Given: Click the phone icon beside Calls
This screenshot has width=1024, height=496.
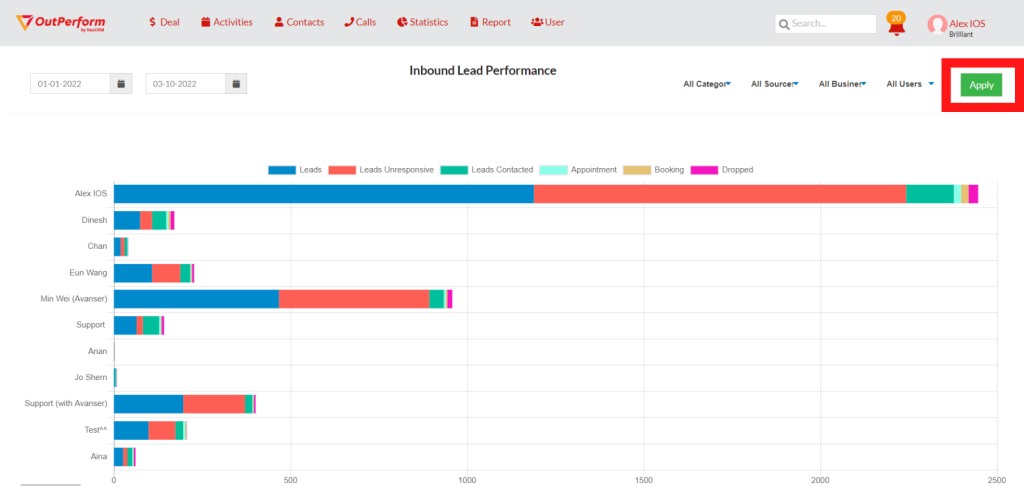Looking at the screenshot, I should tap(349, 22).
